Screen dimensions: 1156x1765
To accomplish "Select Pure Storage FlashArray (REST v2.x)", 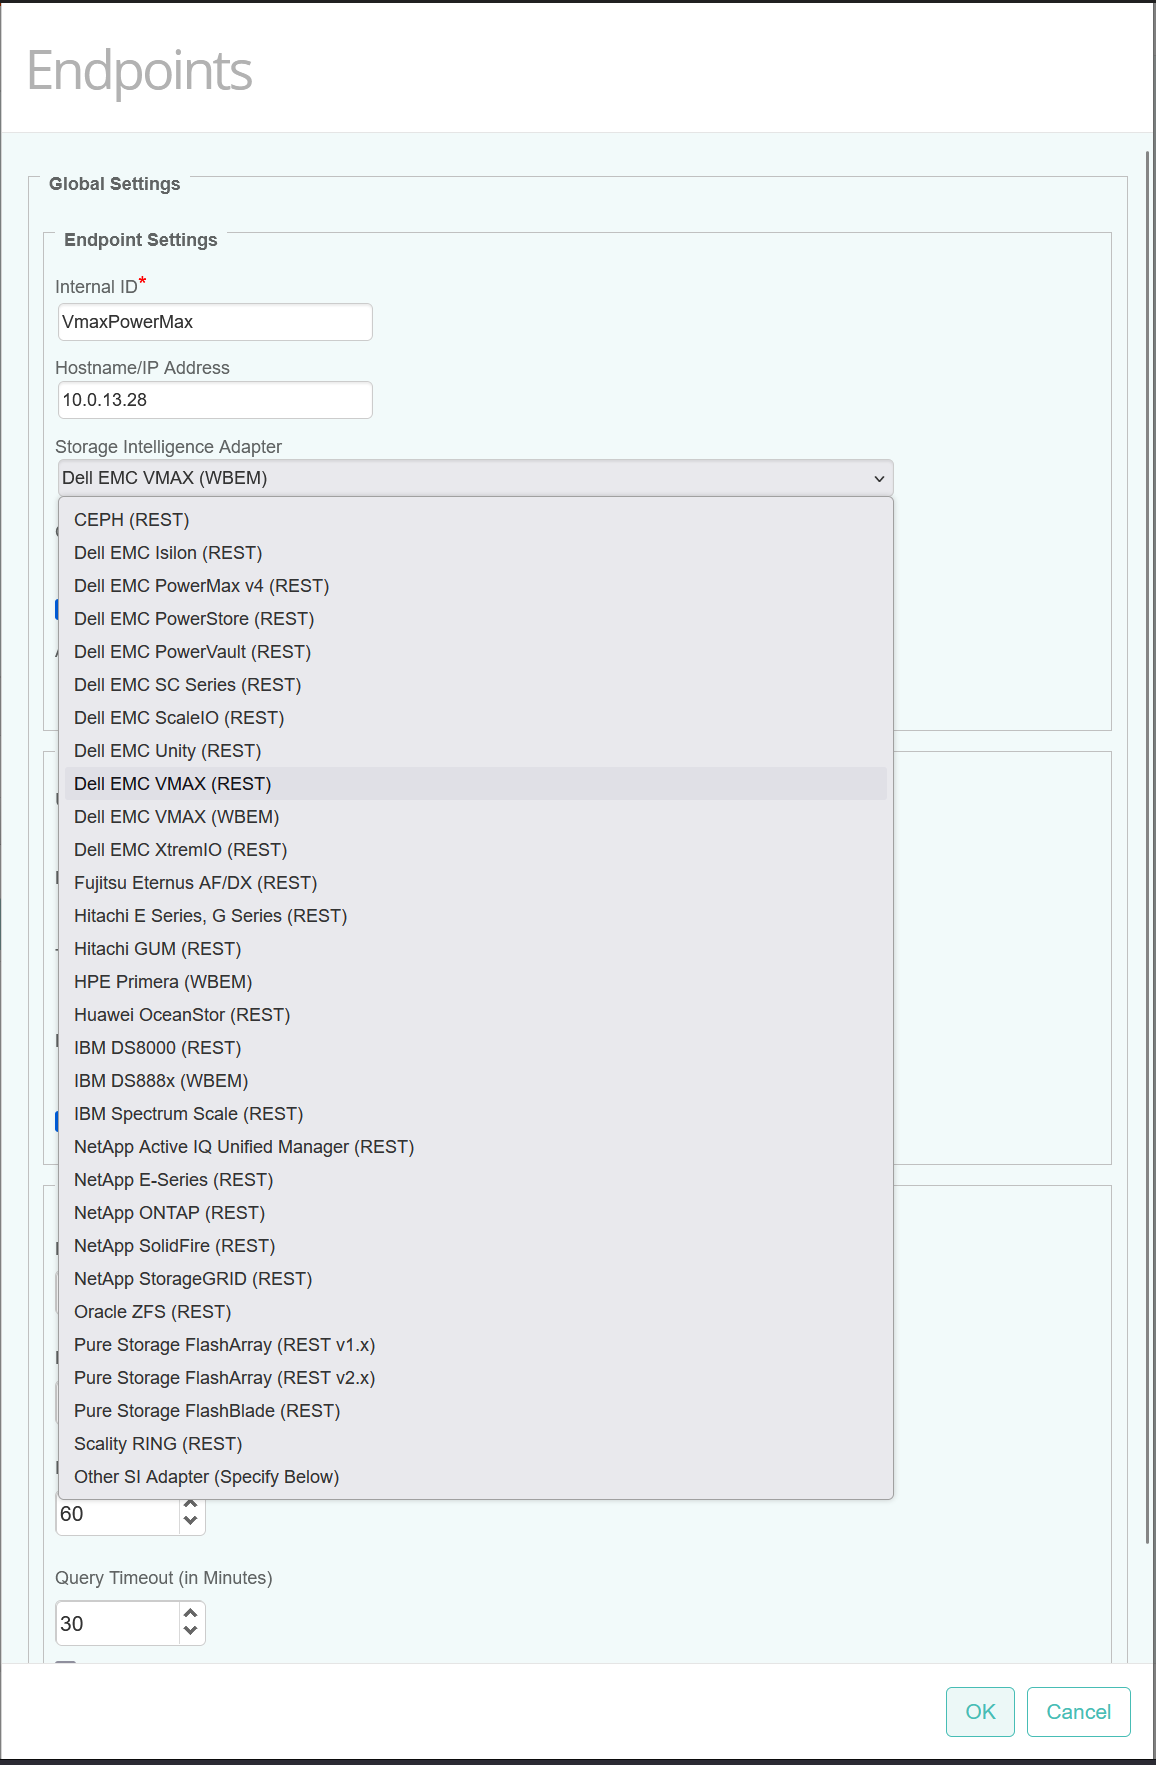I will coord(476,1378).
